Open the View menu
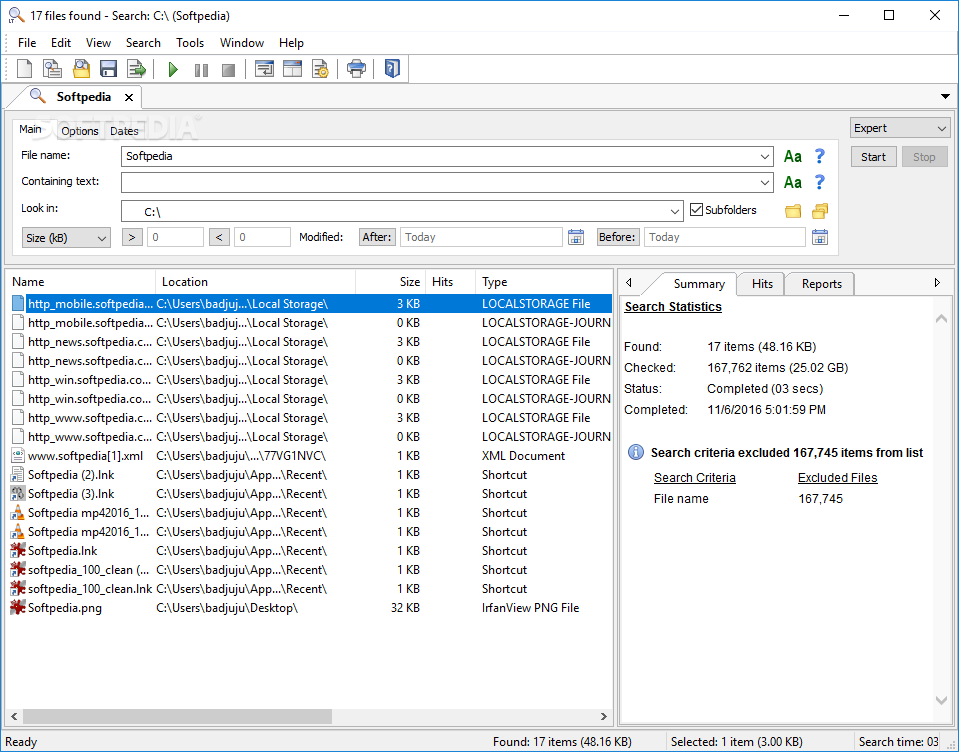Screen dimensions: 959x752 coord(98,43)
